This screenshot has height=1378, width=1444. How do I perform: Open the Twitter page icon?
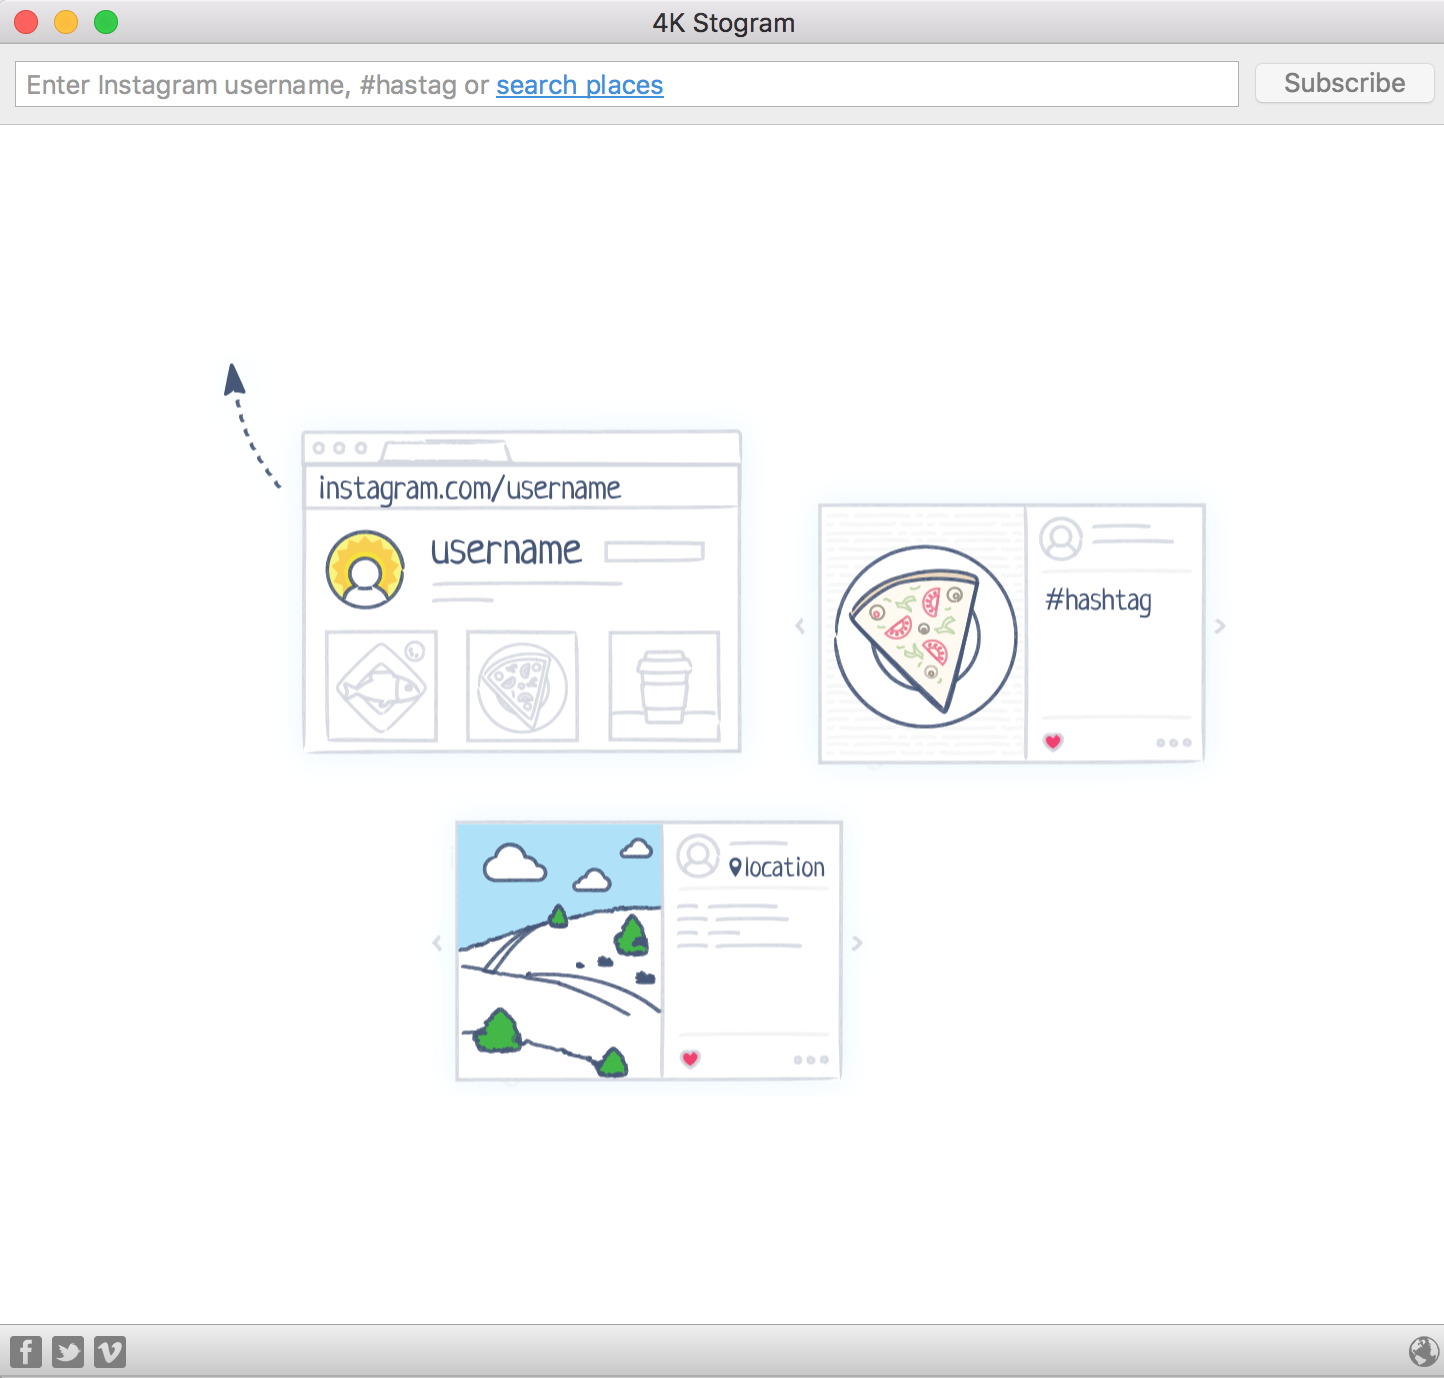pyautogui.click(x=68, y=1352)
